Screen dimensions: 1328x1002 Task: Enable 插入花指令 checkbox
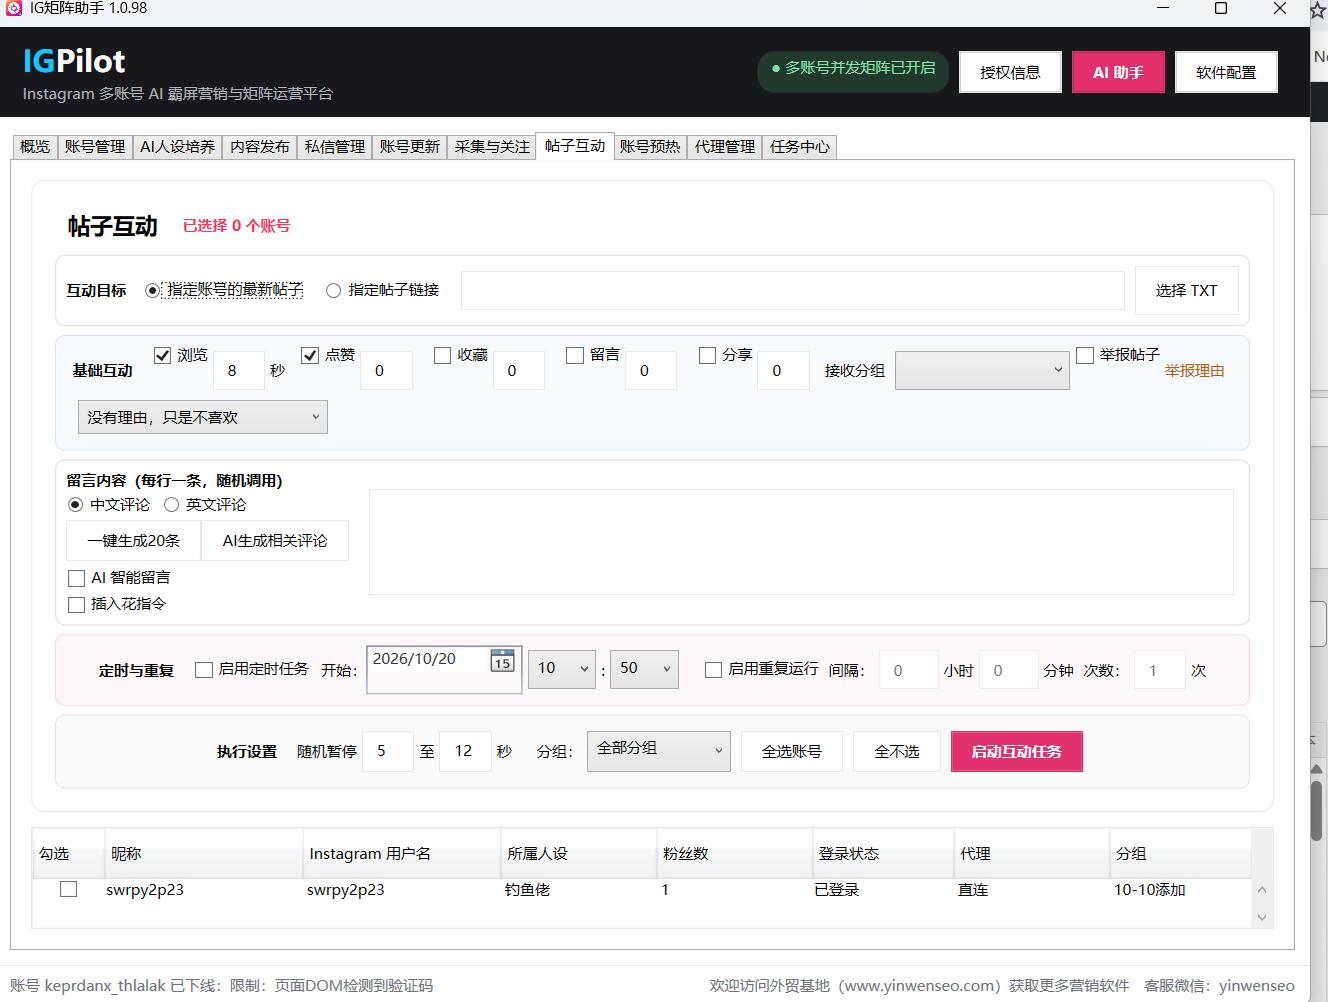(76, 604)
